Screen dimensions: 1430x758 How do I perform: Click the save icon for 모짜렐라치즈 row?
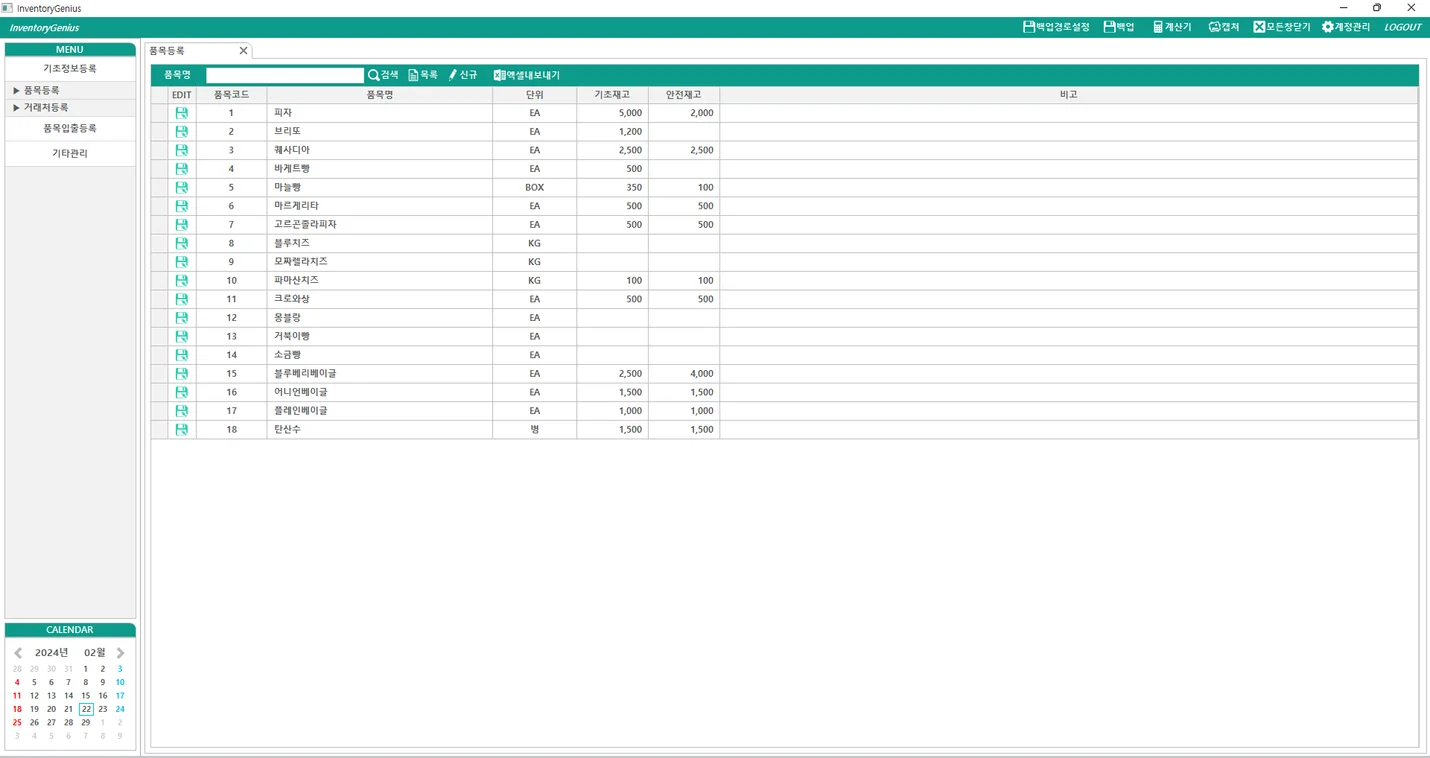point(182,262)
